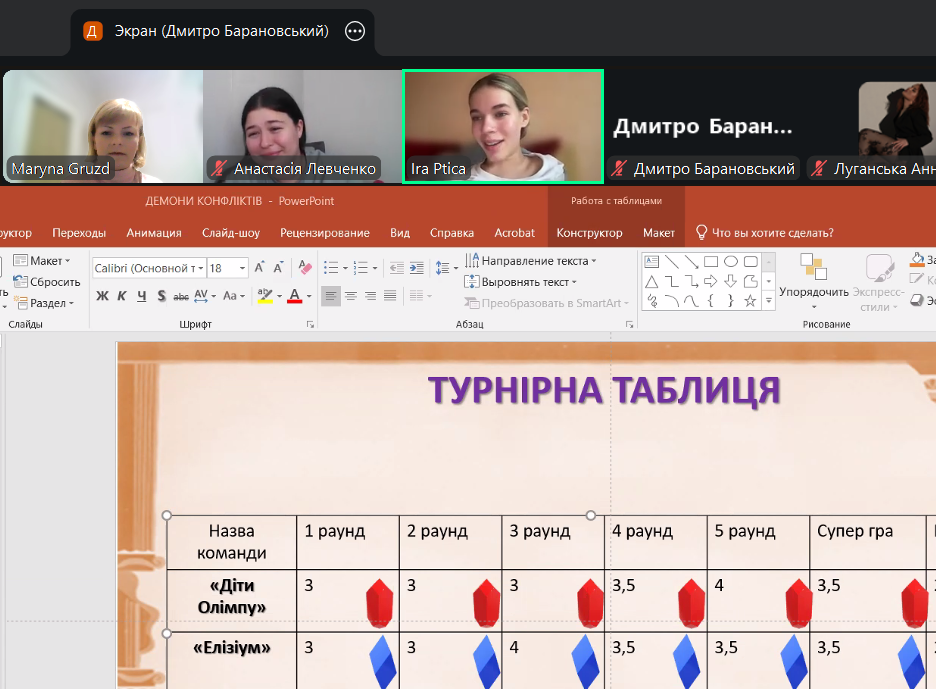The height and width of the screenshot is (689, 936).
Task: Select the star shape in shapes gallery
Action: point(750,300)
